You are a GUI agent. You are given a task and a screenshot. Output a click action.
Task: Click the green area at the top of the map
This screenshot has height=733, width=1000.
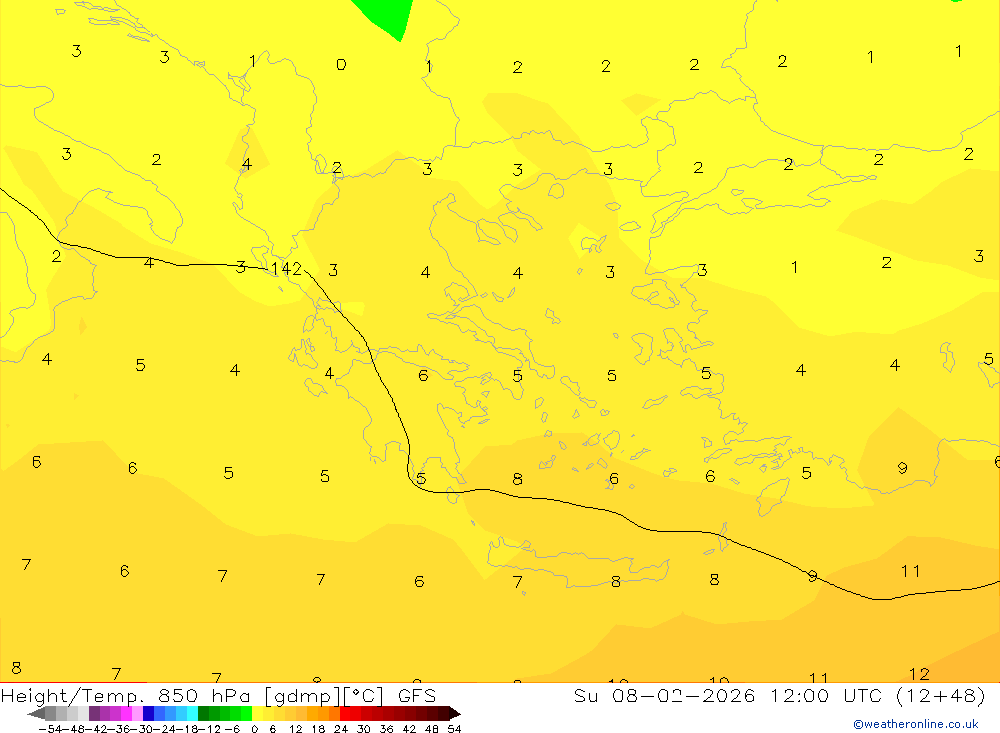tap(387, 17)
